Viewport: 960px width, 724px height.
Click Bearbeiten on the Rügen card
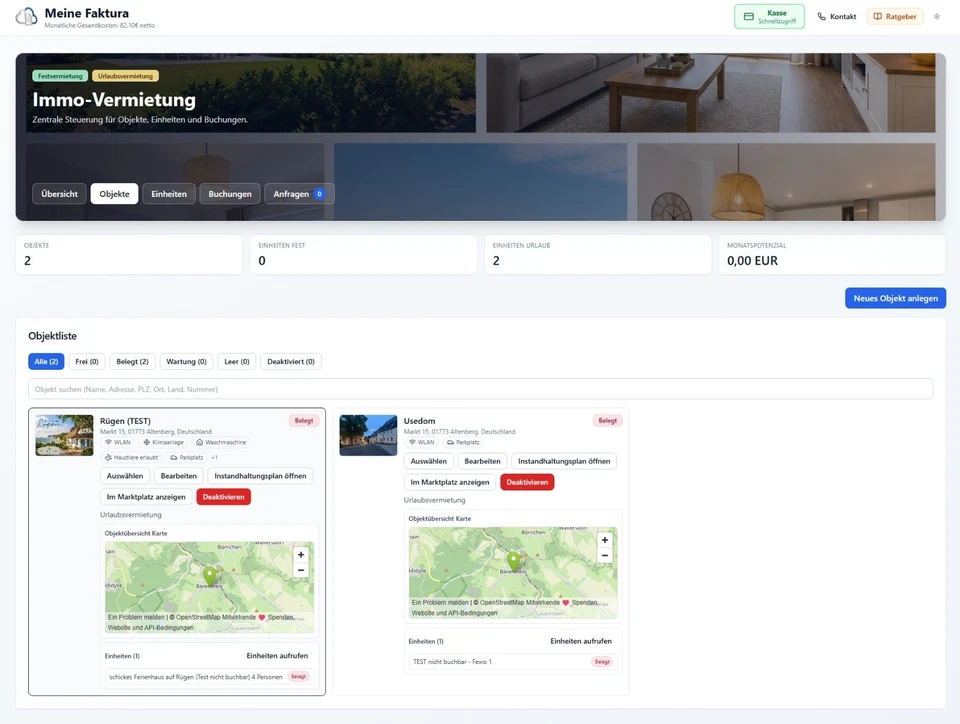coord(179,476)
